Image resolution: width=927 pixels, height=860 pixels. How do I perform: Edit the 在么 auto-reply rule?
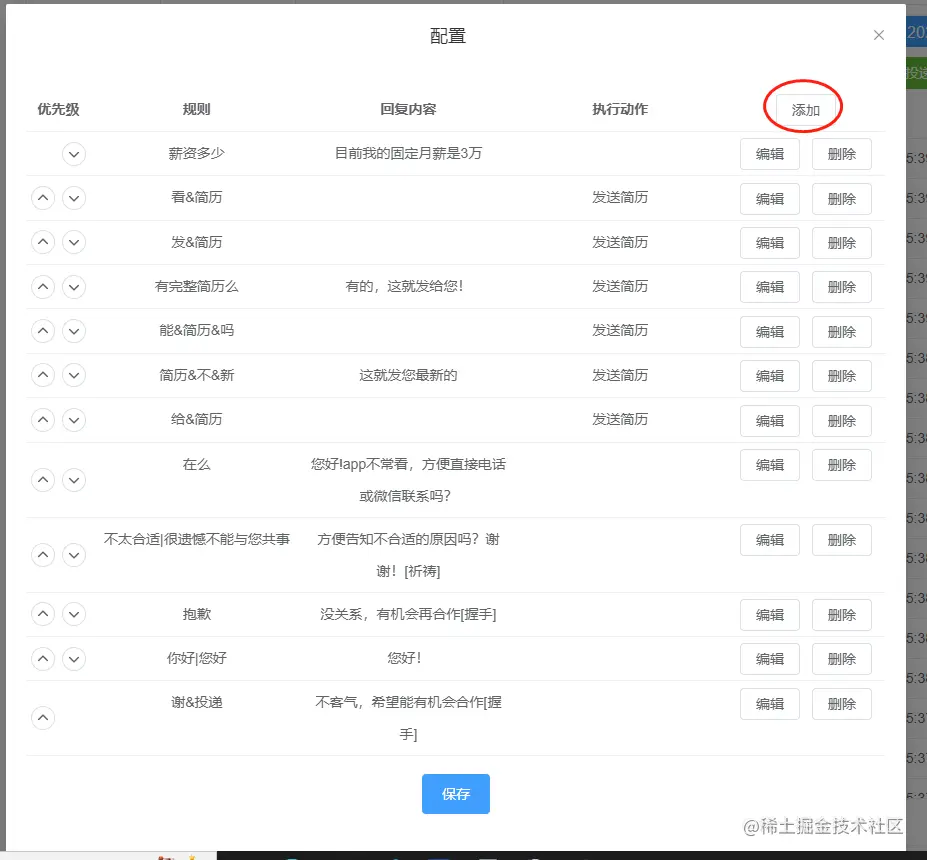pyautogui.click(x=770, y=465)
